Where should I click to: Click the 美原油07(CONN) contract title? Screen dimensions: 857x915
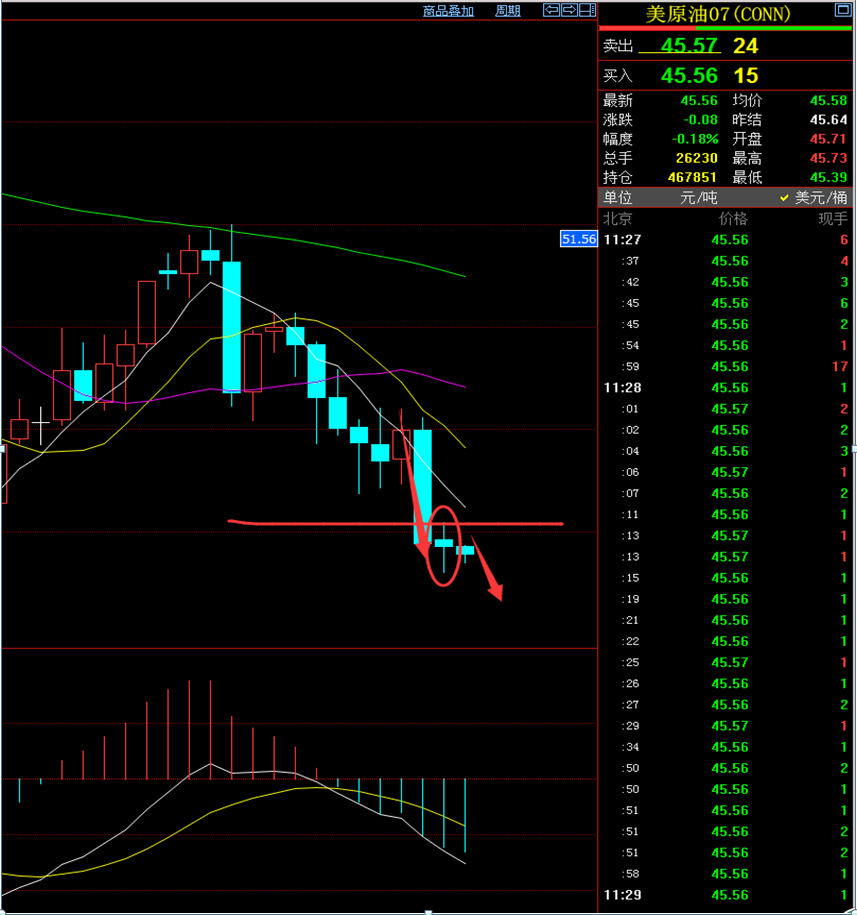(718, 14)
